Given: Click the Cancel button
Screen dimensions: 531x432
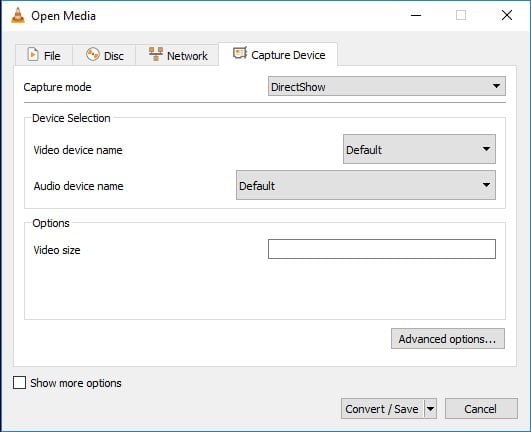Looking at the screenshot, I should tap(481, 409).
